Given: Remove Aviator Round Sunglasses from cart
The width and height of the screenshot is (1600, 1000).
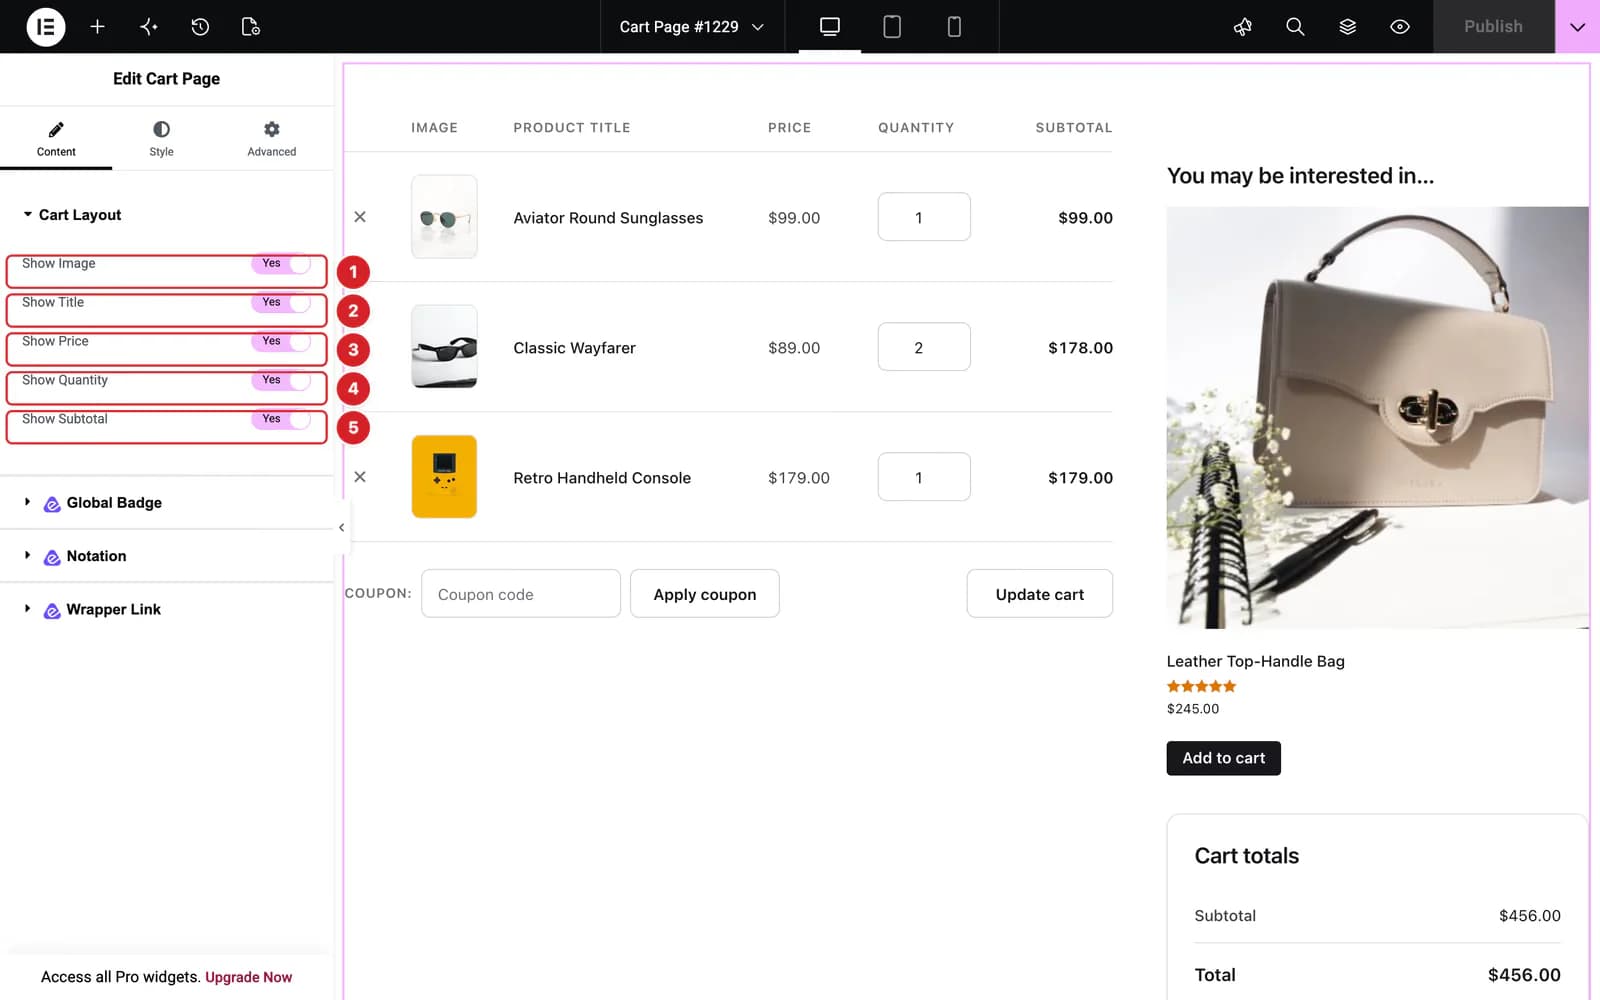Looking at the screenshot, I should point(360,217).
